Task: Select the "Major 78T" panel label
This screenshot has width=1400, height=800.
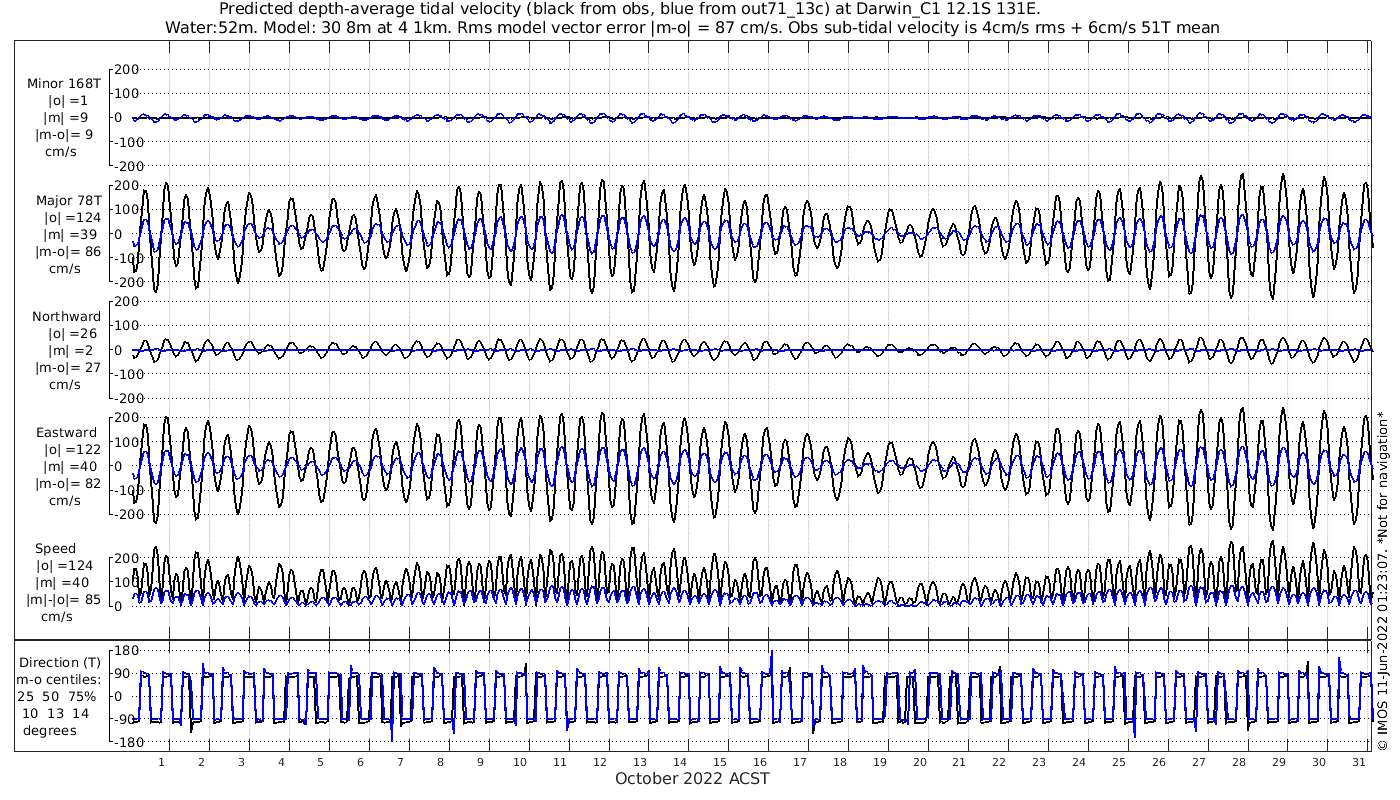Action: pos(68,200)
